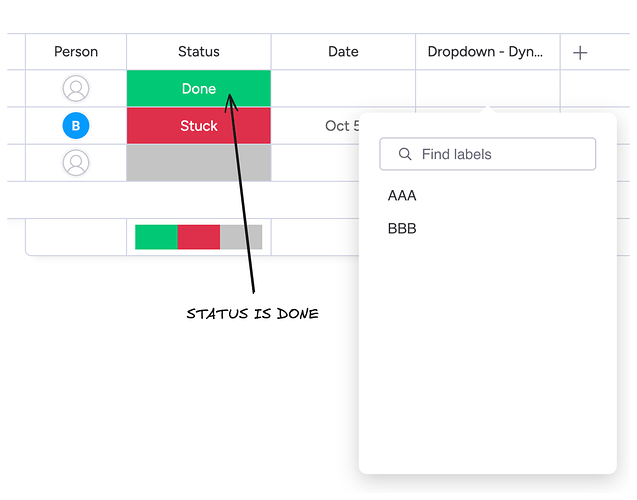Open the red Stuck status cell
The width and height of the screenshot is (637, 500).
[x=199, y=126]
